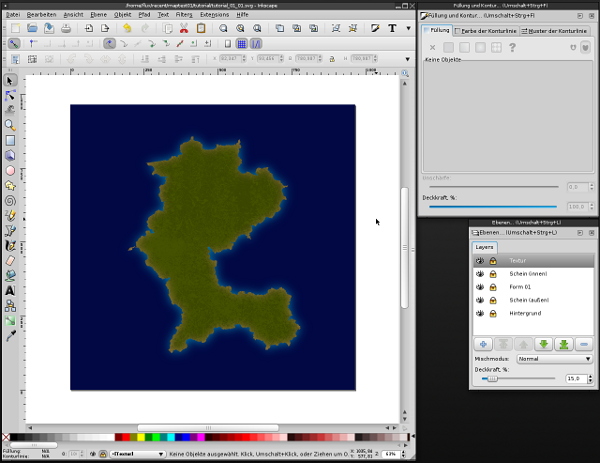Hide the Hintergrund layer
Screen dimensions: 600x463
point(480,313)
